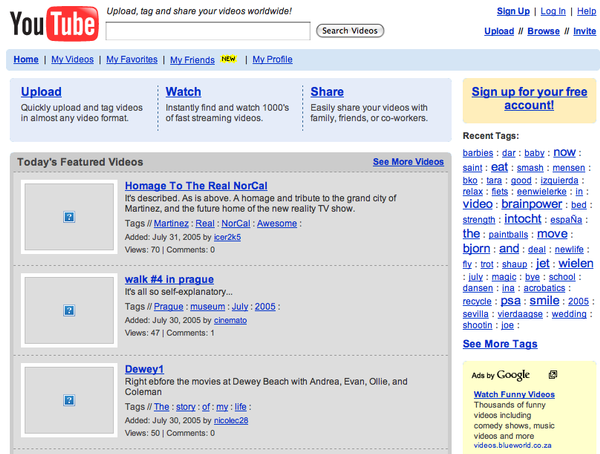The image size is (600, 454).
Task: Click the Search Videos button
Action: tap(350, 31)
